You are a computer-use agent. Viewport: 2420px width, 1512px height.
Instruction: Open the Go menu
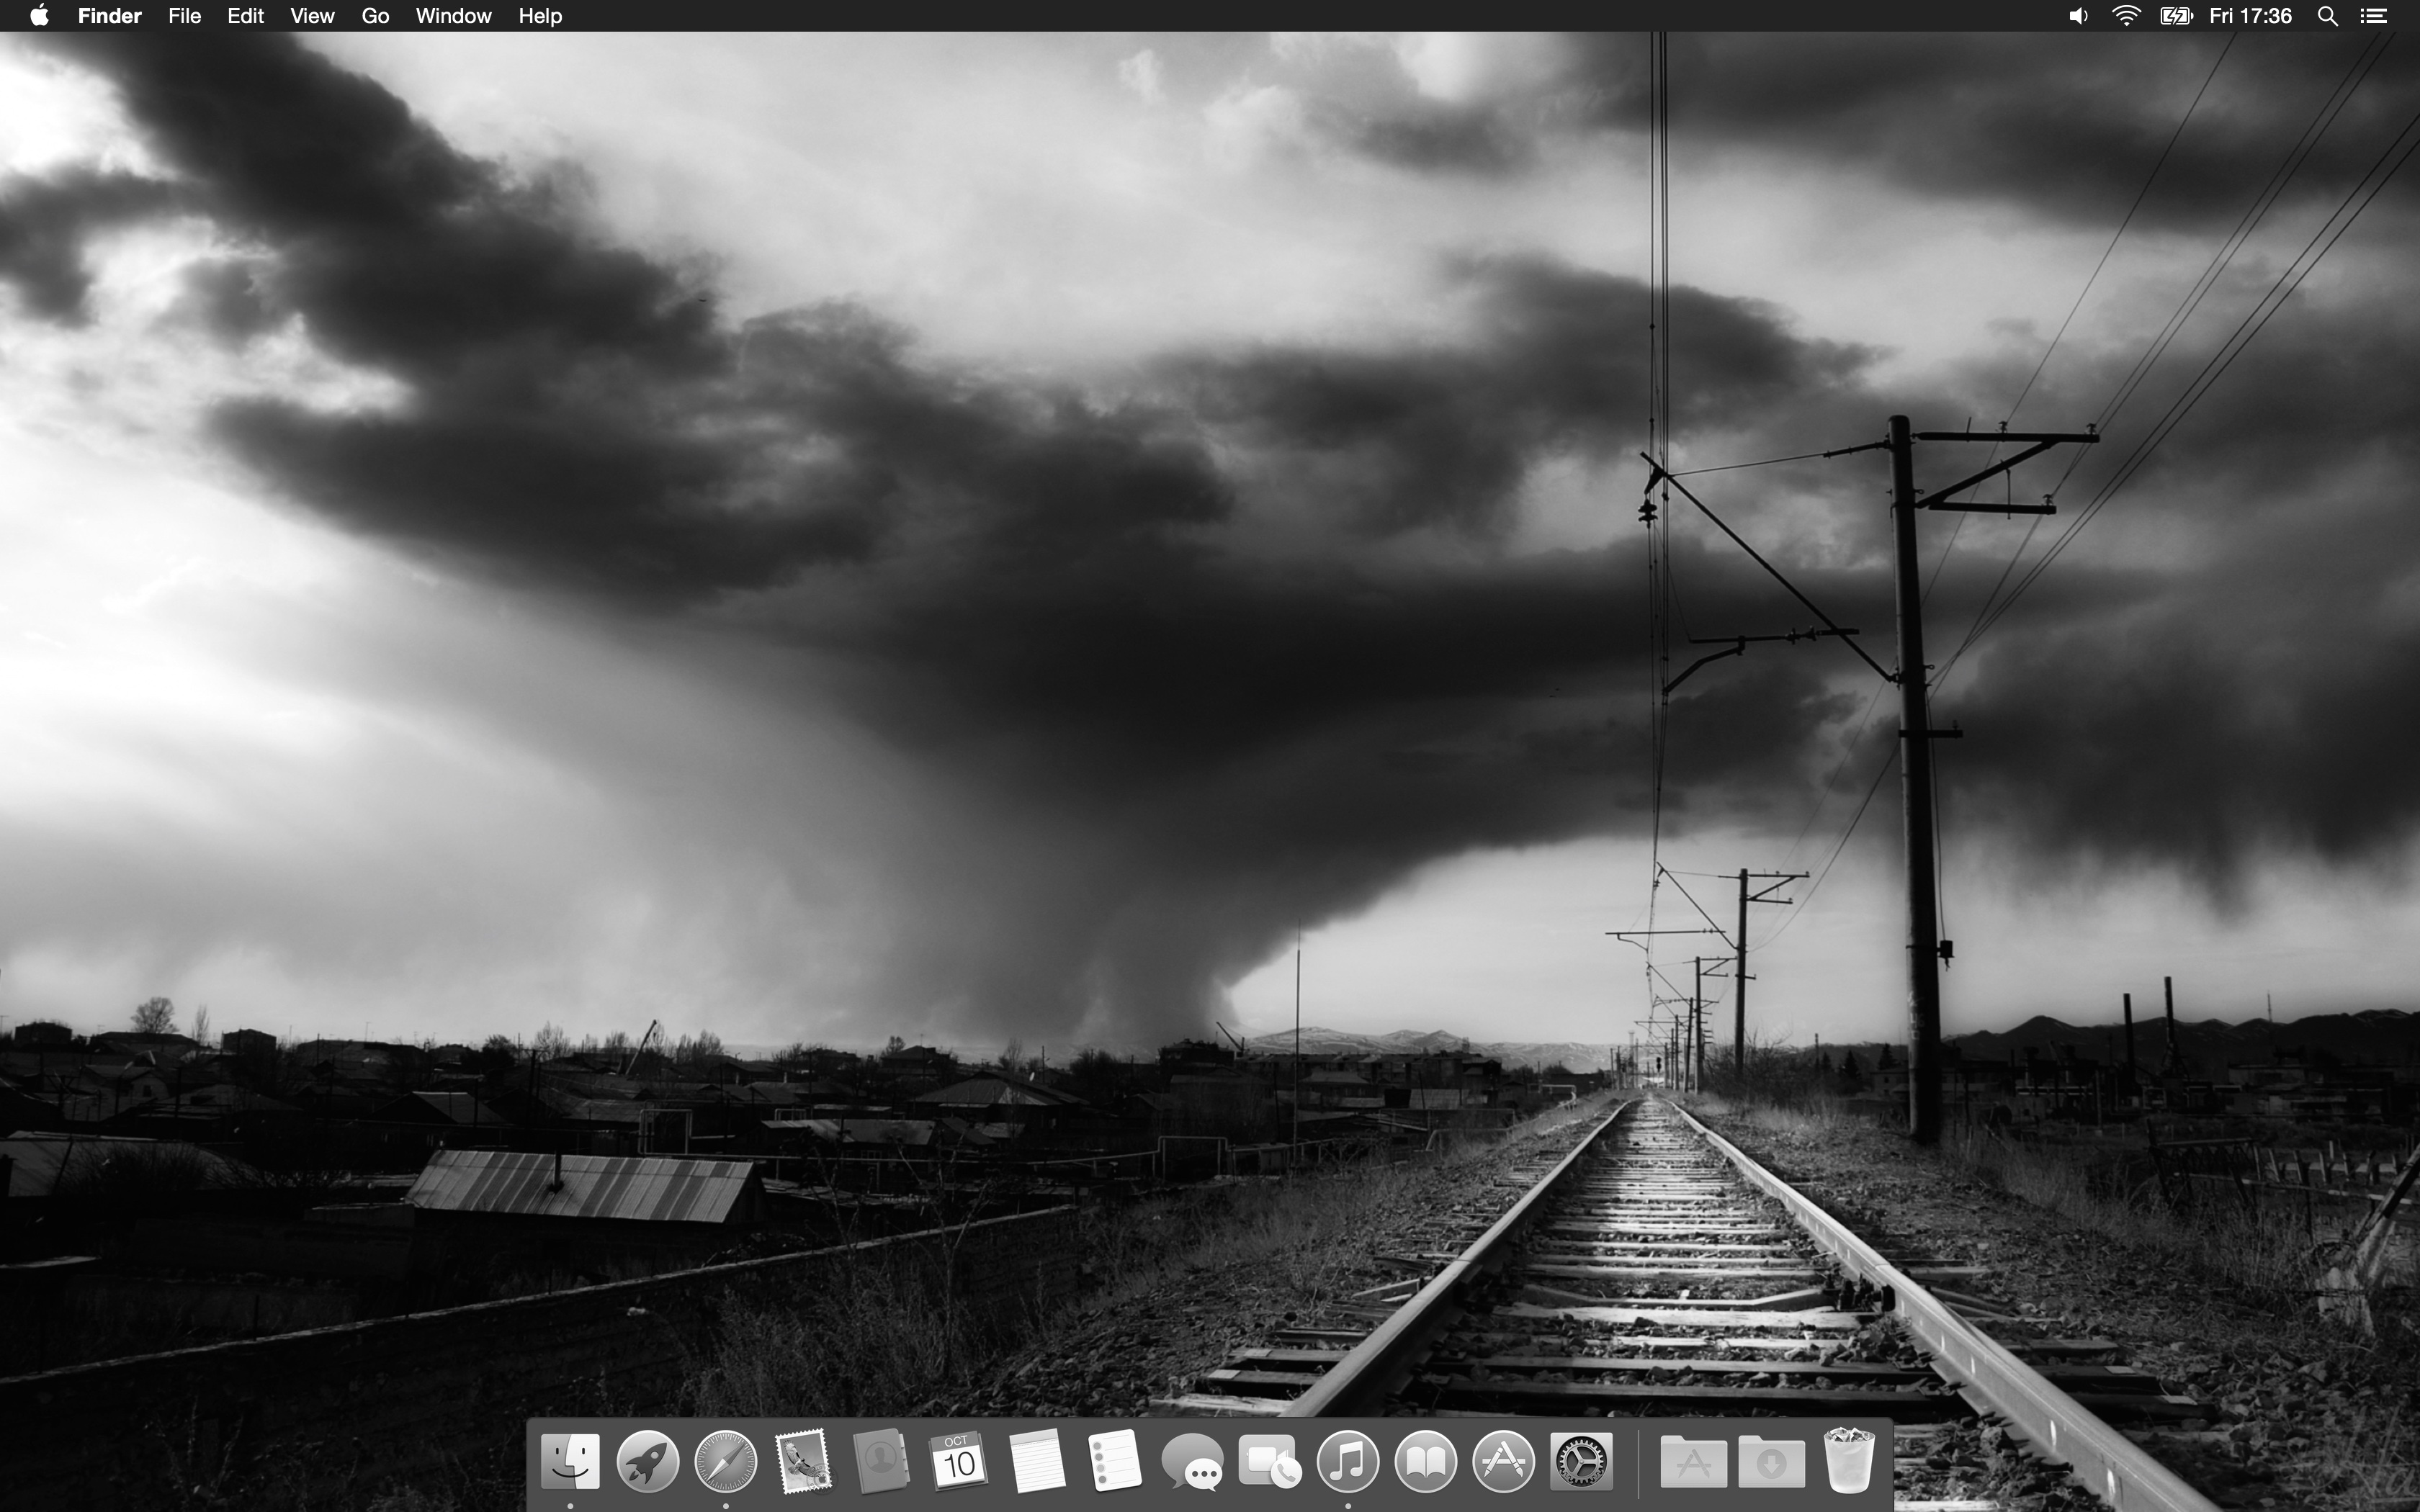pyautogui.click(x=375, y=16)
